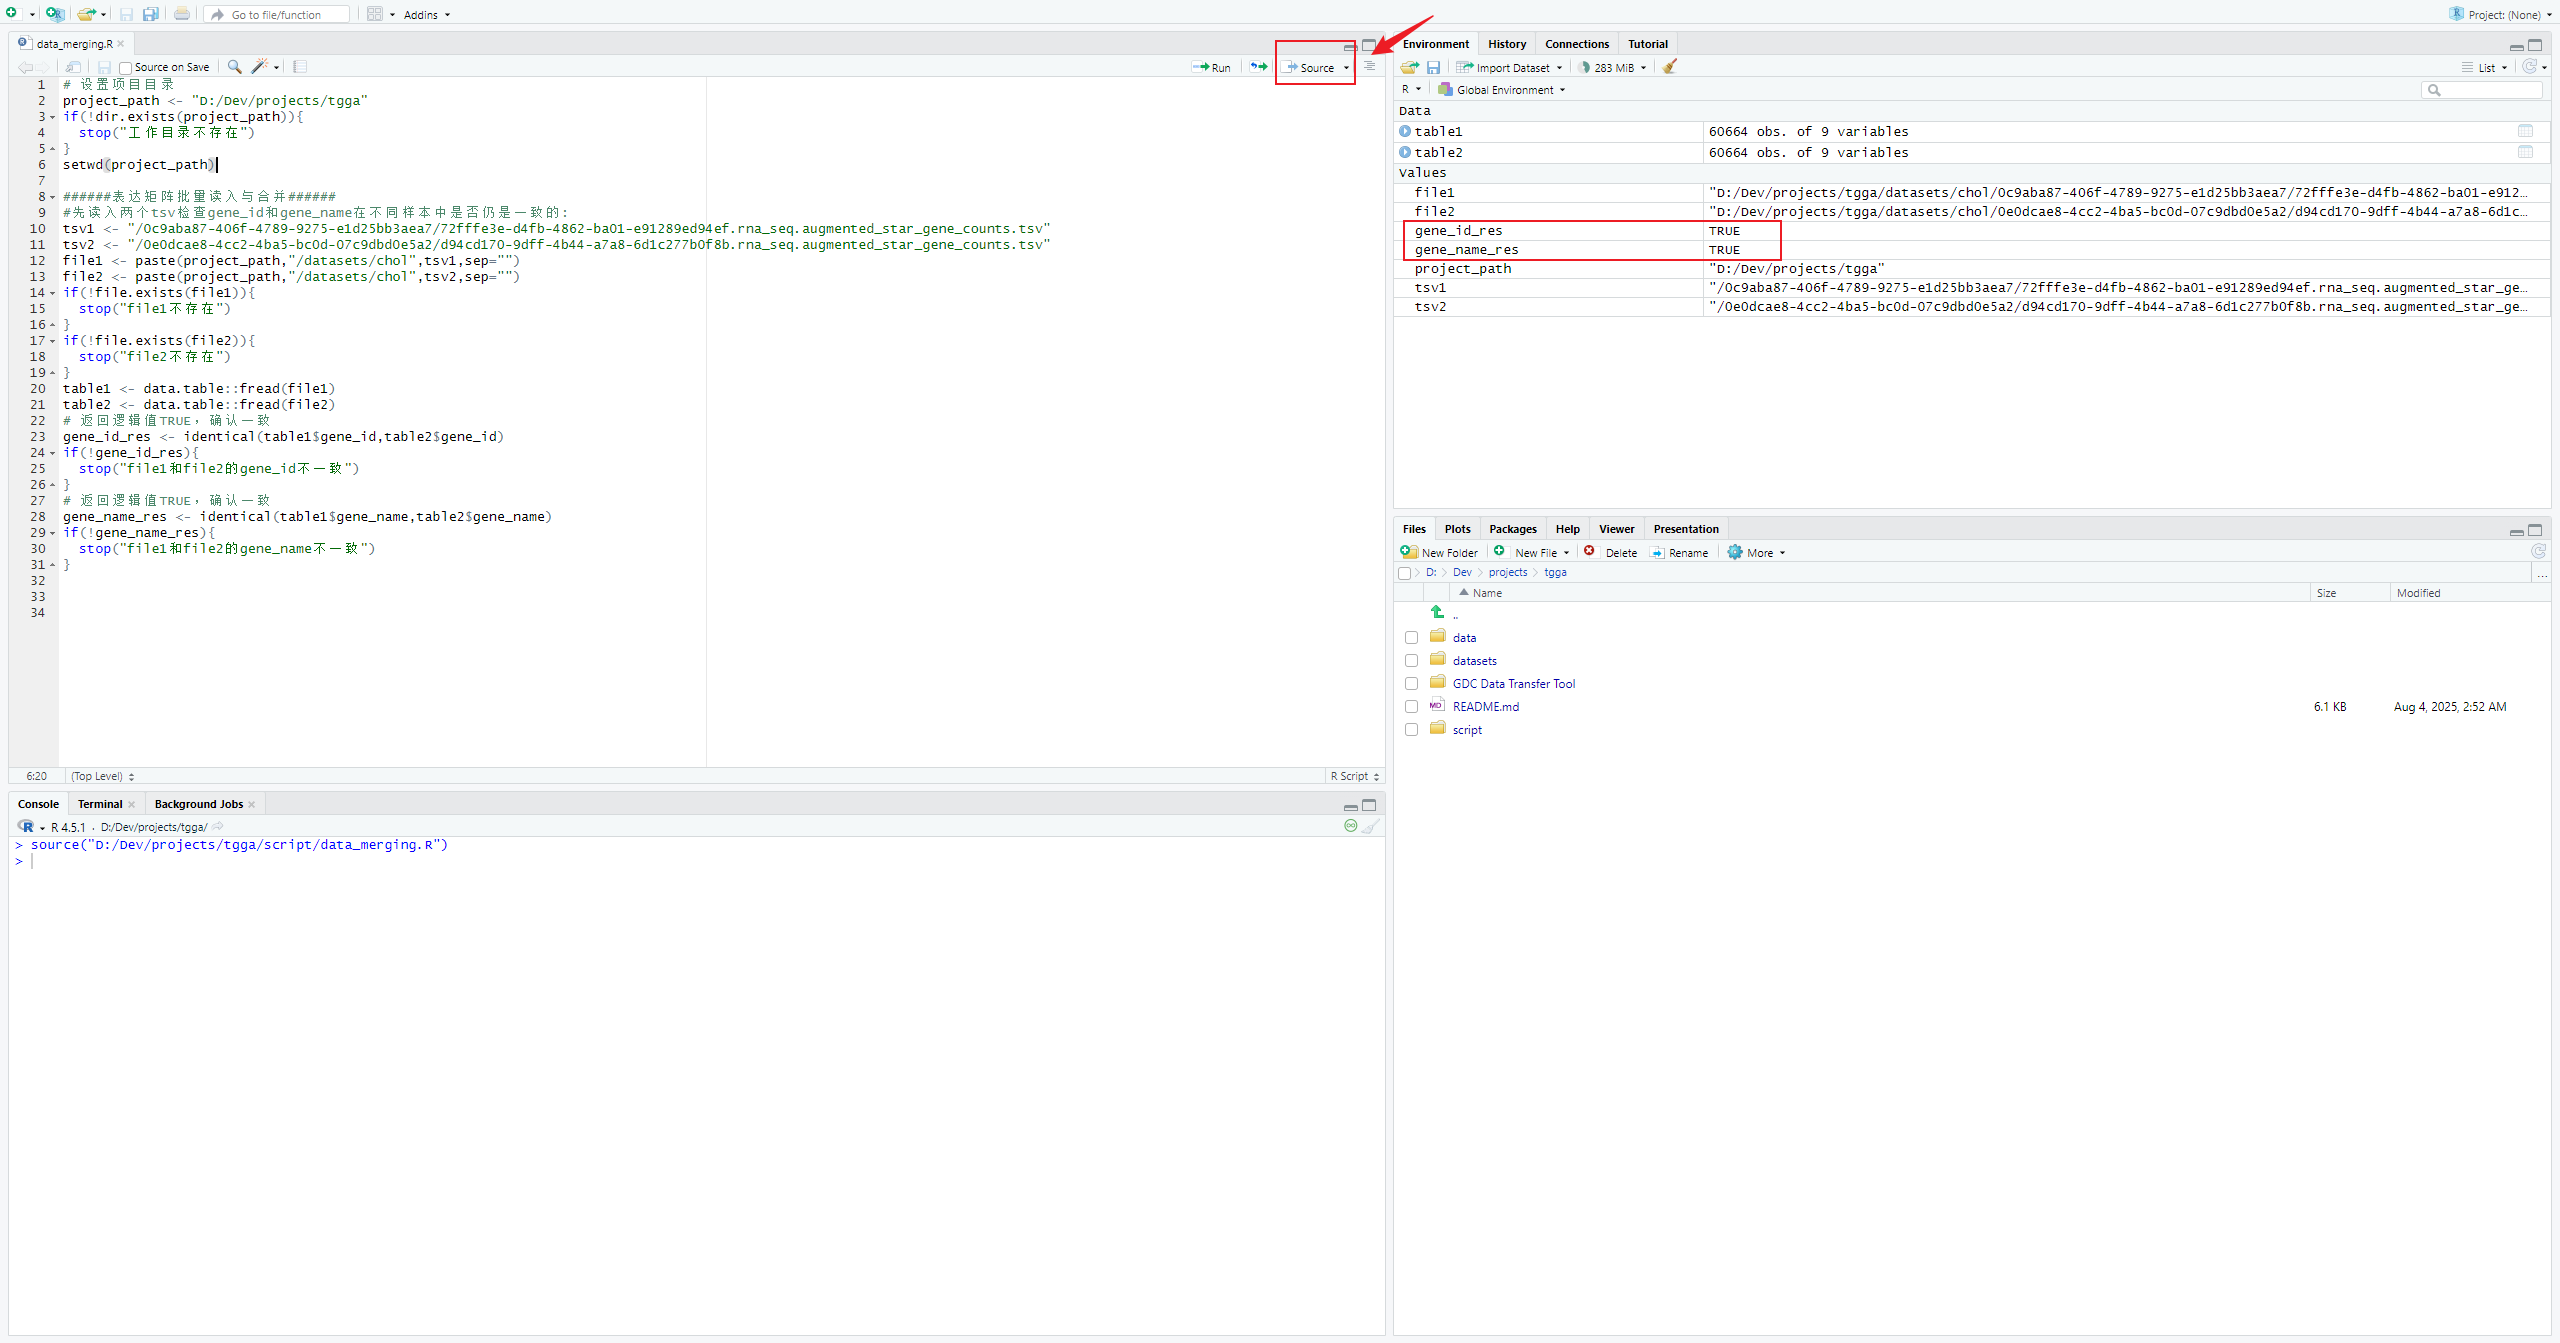Switch to the Connections tab
Image resolution: width=2560 pixels, height=1343 pixels.
[x=1576, y=44]
